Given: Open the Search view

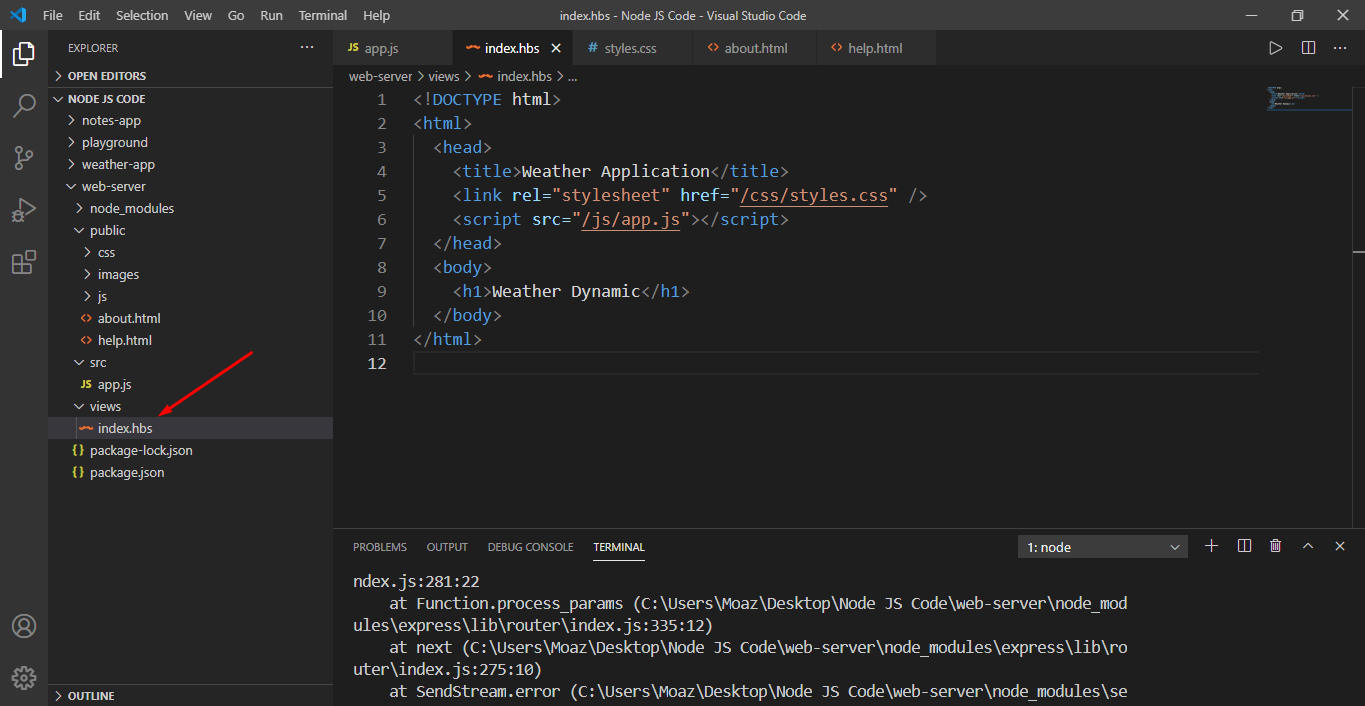Looking at the screenshot, I should coord(24,106).
